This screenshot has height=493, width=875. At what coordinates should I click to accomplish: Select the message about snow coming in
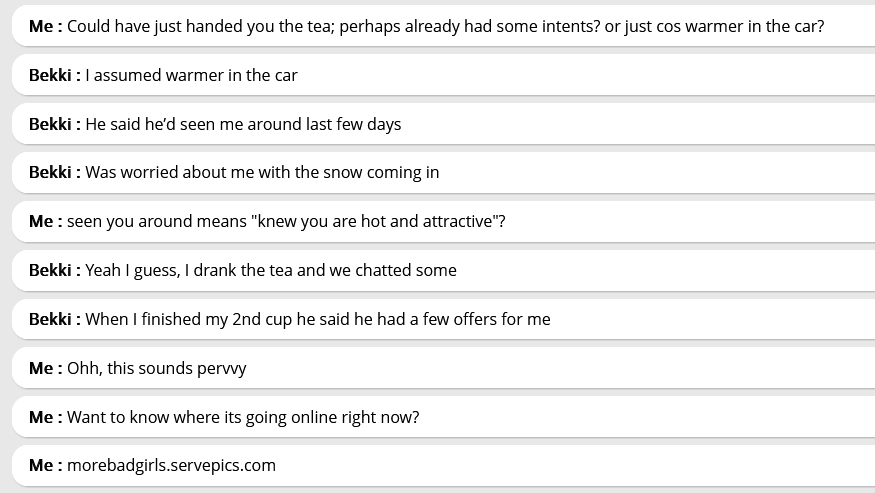pyautogui.click(x=262, y=172)
